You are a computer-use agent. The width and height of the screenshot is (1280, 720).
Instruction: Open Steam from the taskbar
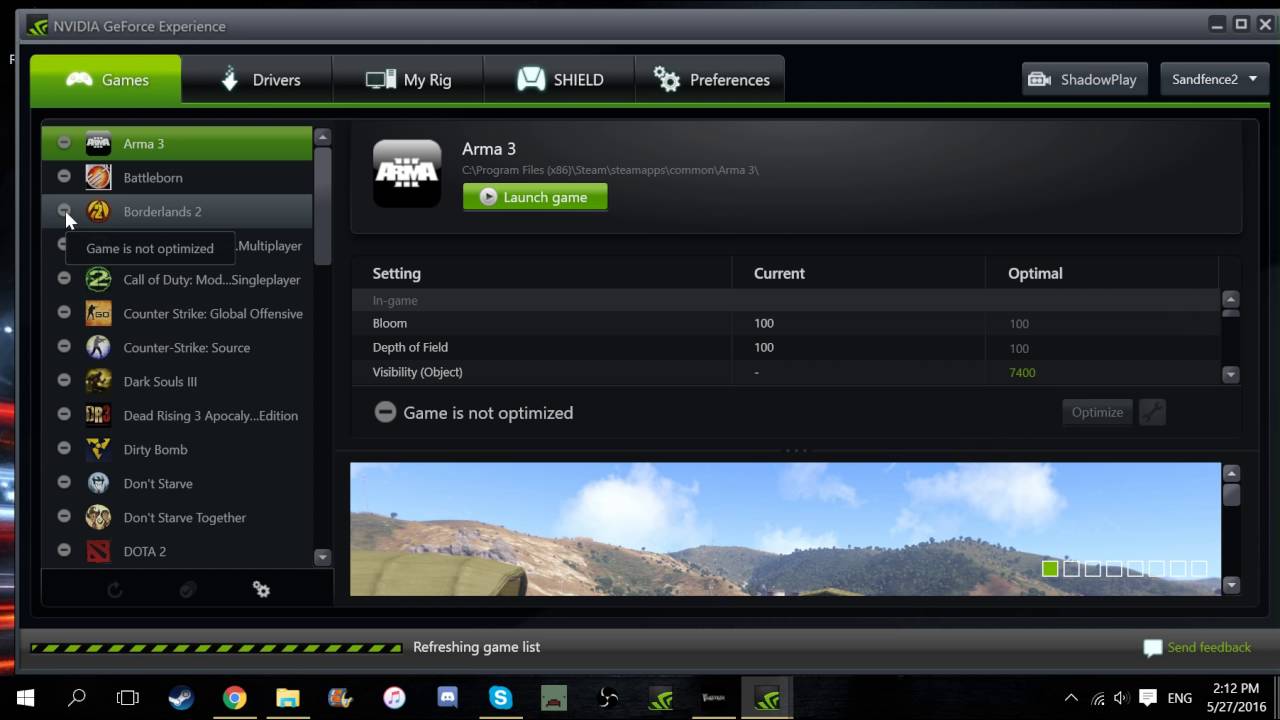(181, 698)
